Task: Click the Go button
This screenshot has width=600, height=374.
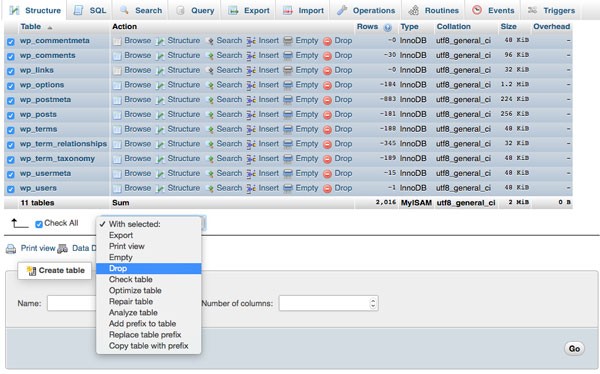Action: tap(574, 349)
